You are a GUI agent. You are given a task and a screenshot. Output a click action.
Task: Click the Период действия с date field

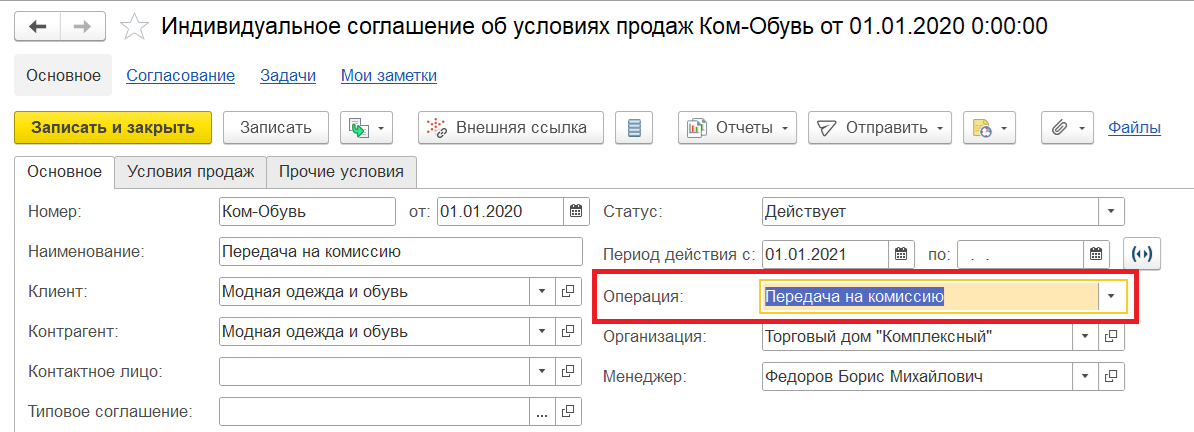pos(825,254)
